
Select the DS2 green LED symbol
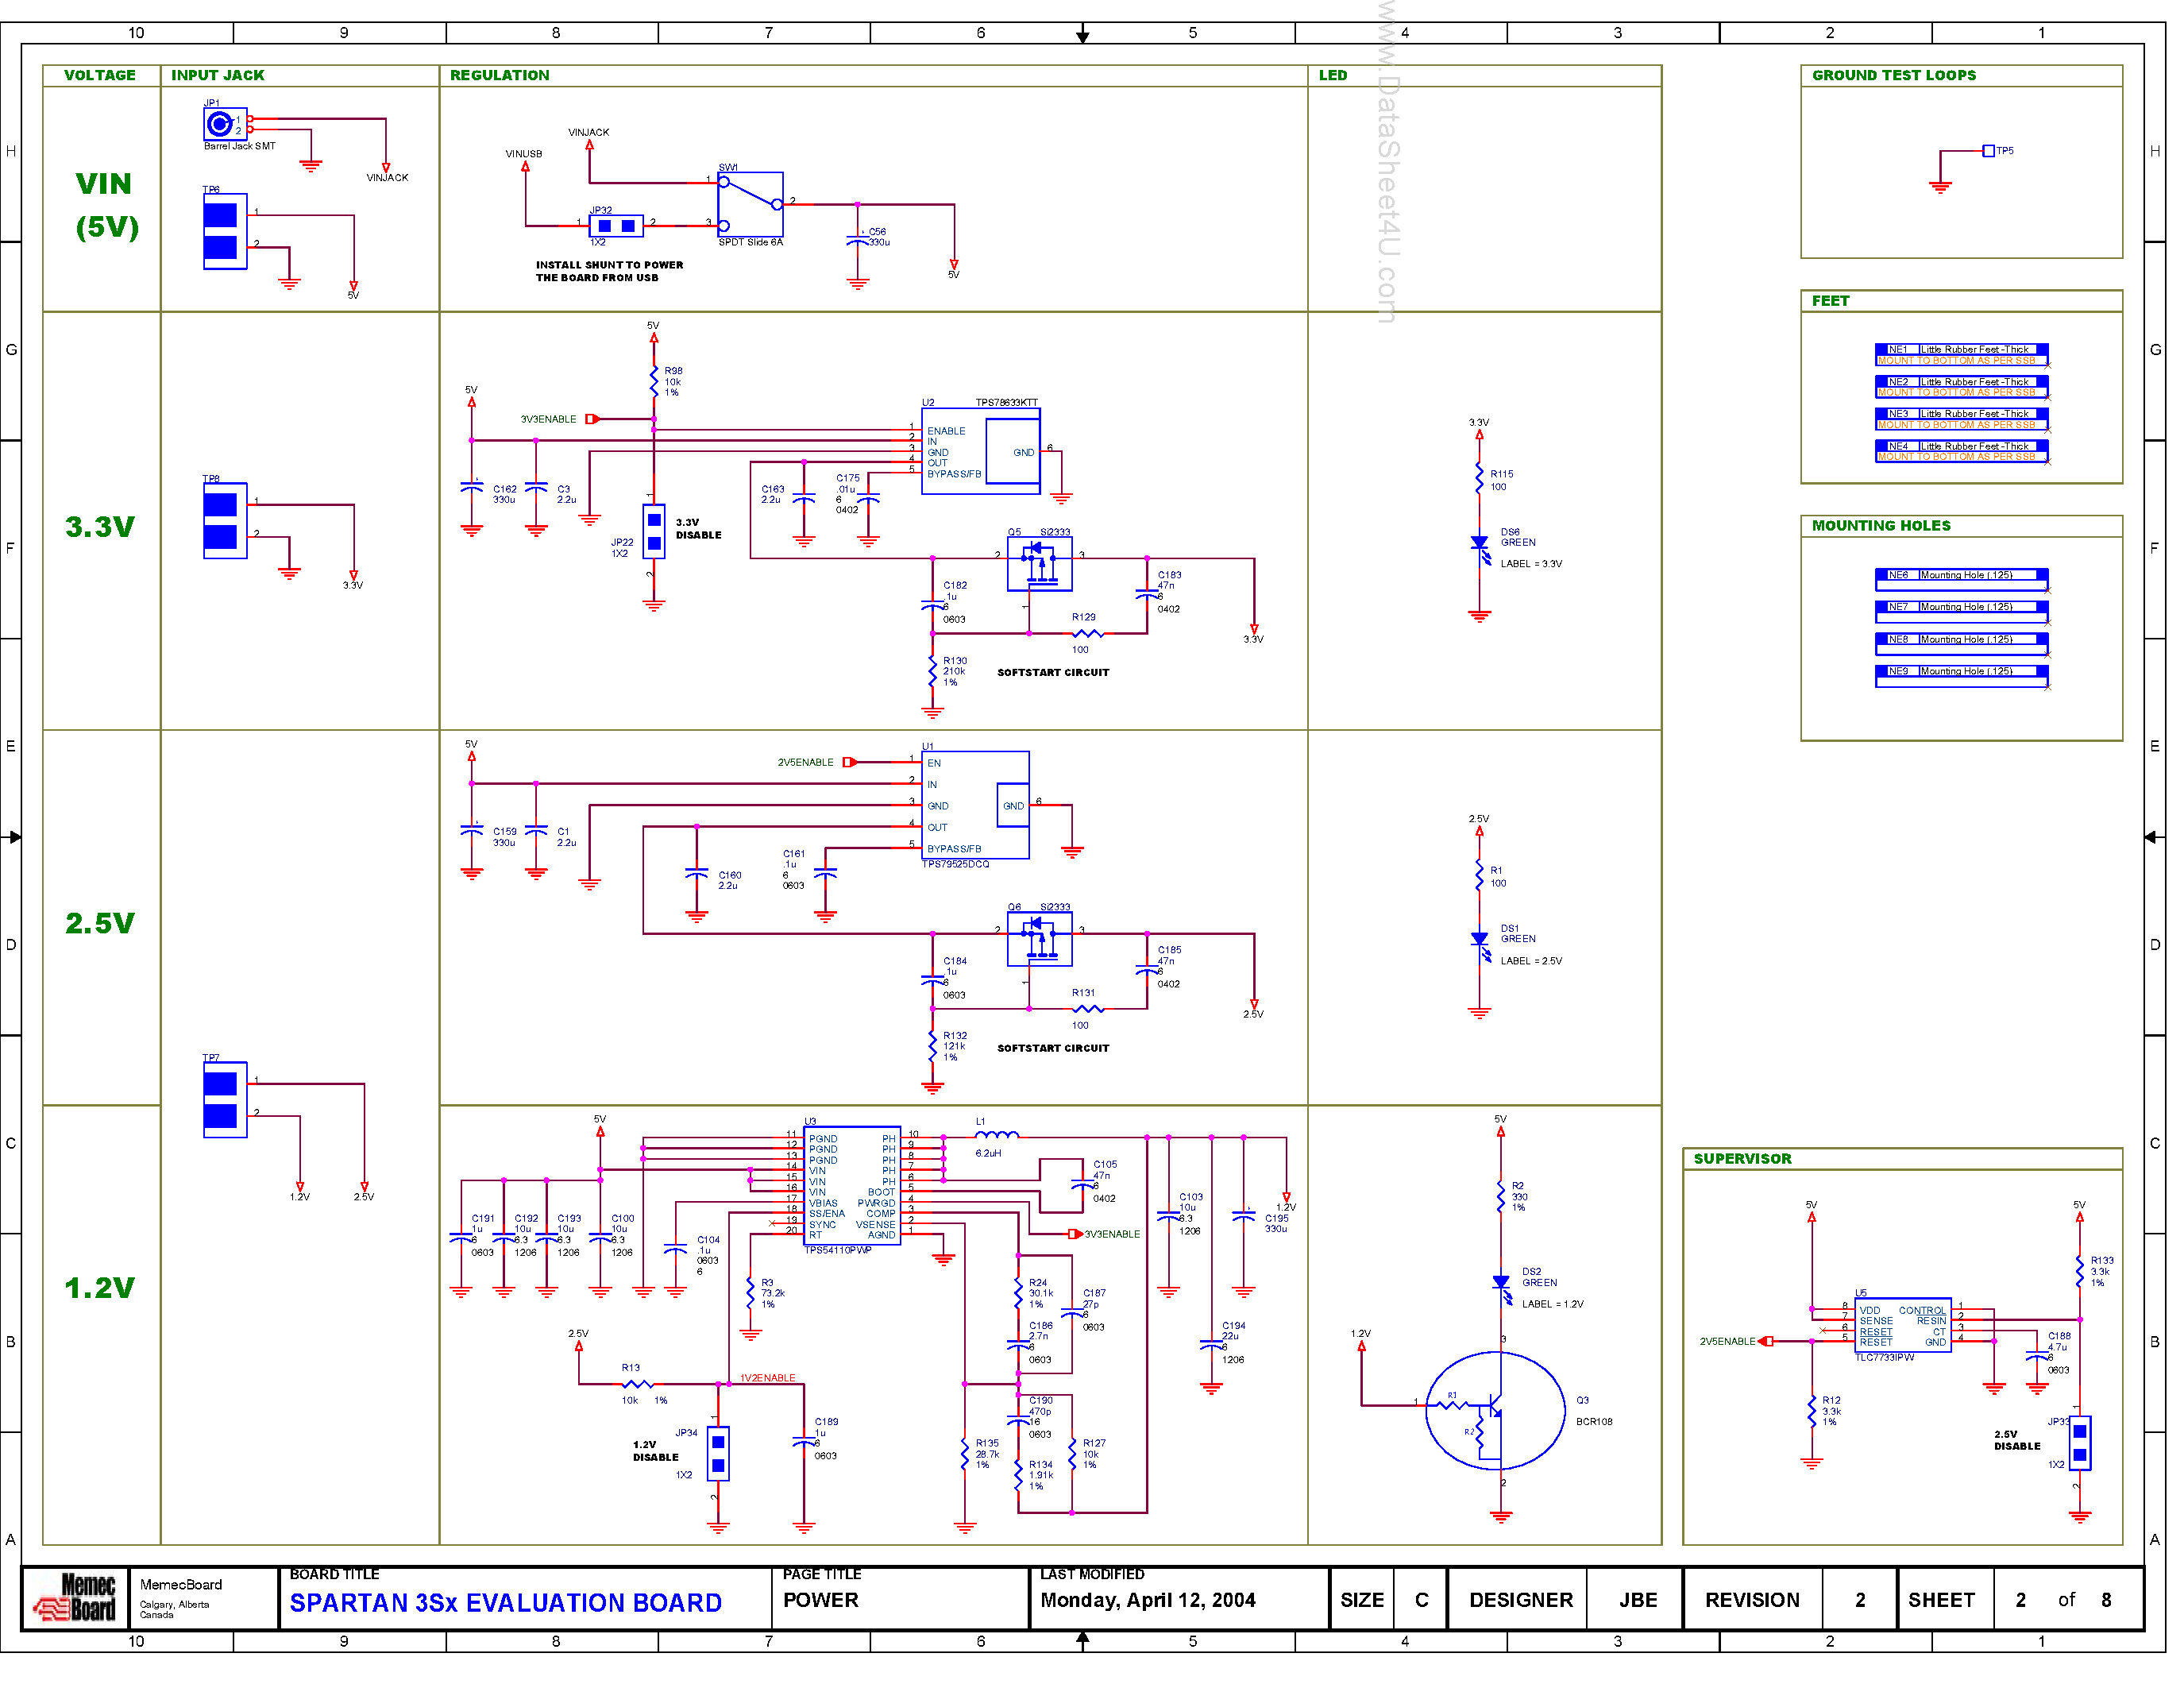coord(1502,1285)
